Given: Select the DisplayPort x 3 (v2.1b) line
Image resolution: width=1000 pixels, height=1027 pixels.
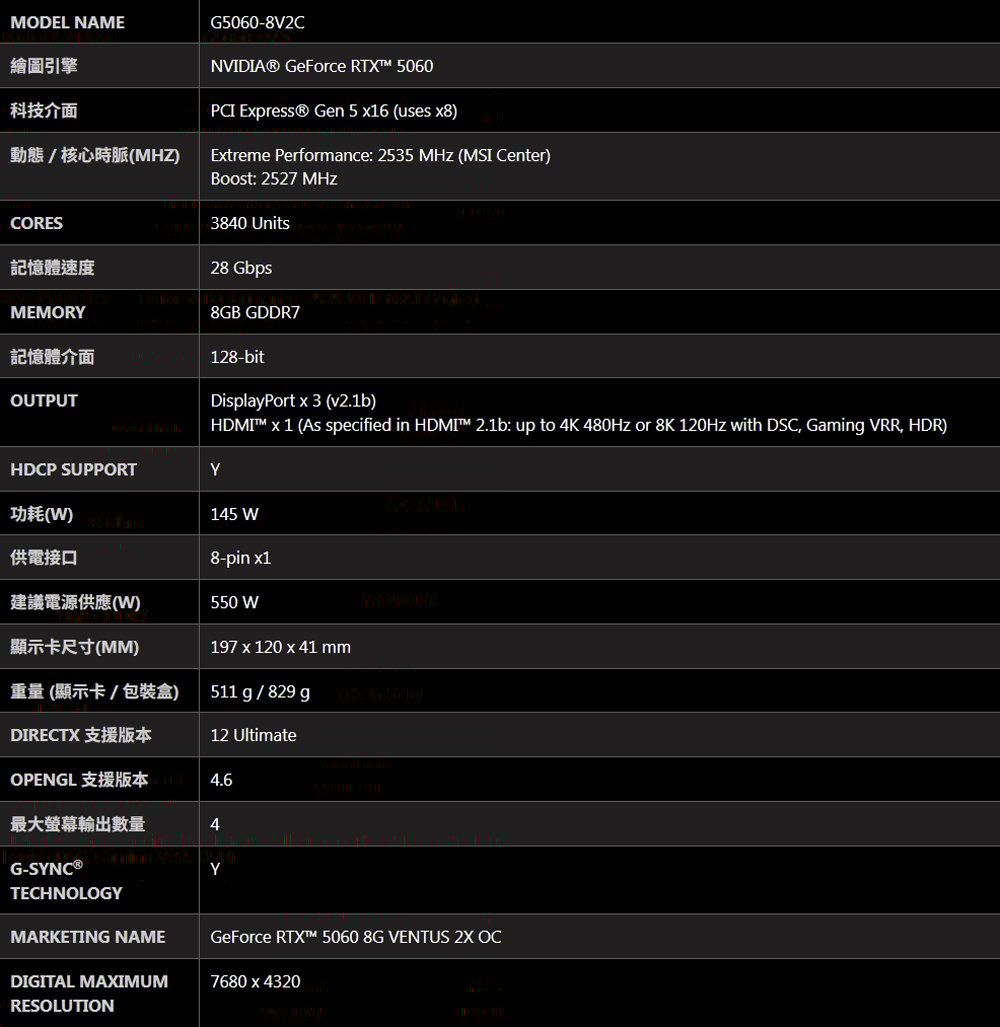Looking at the screenshot, I should (x=293, y=401).
